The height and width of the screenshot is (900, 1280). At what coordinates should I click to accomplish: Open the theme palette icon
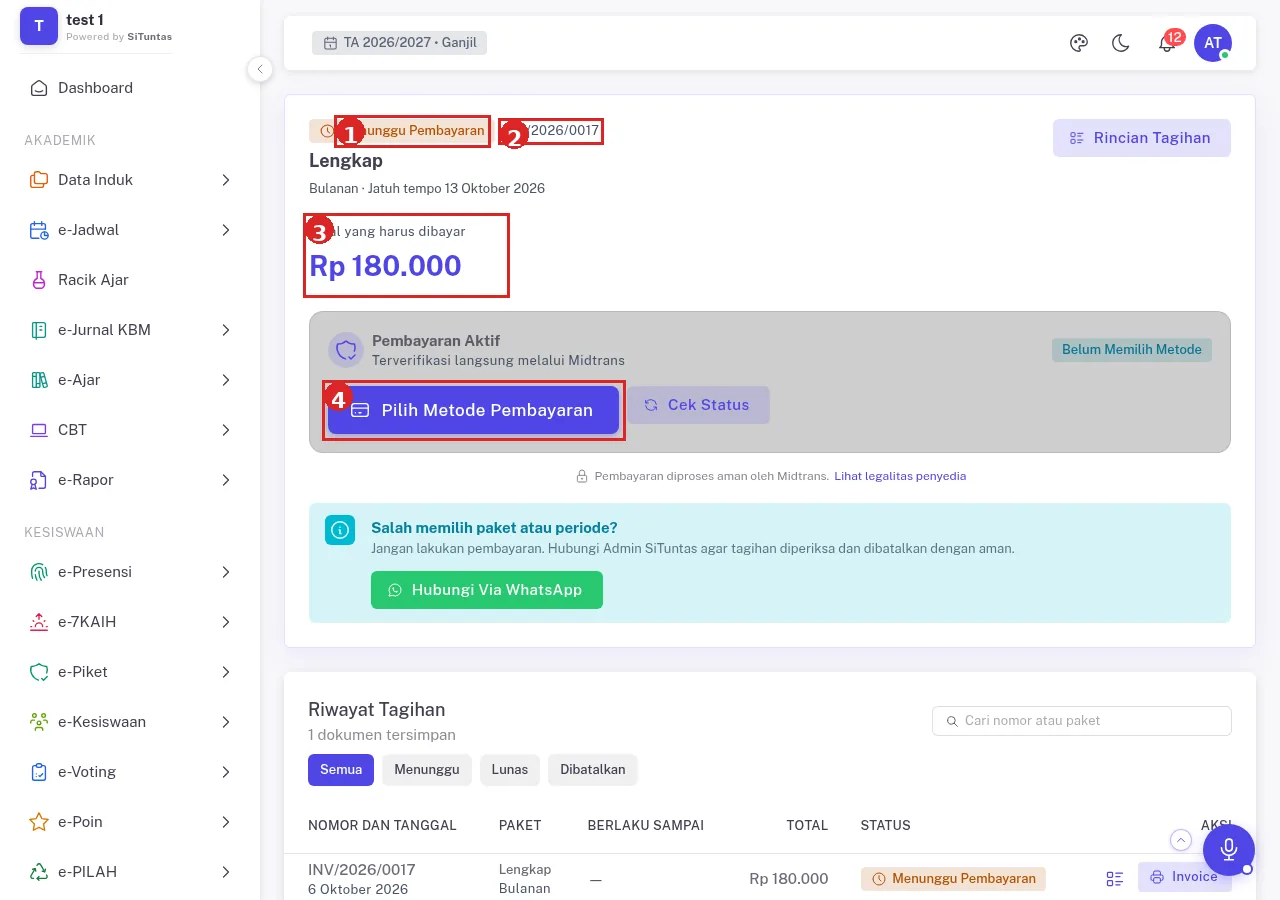1078,43
